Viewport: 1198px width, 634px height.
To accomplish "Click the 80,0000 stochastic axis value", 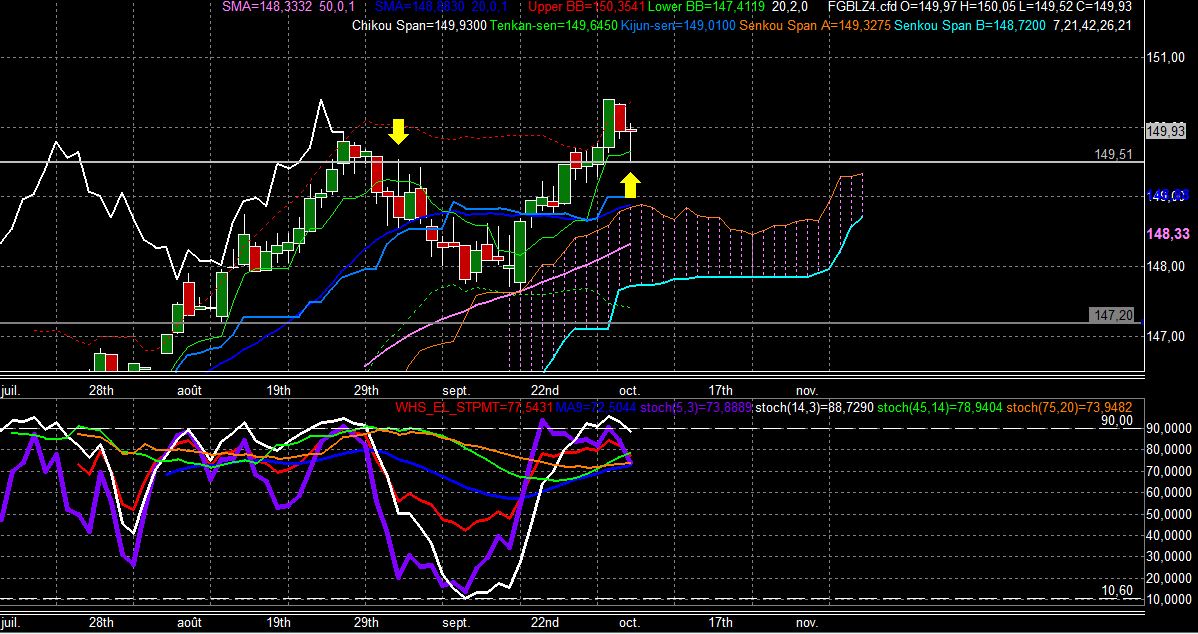I will click(1168, 449).
